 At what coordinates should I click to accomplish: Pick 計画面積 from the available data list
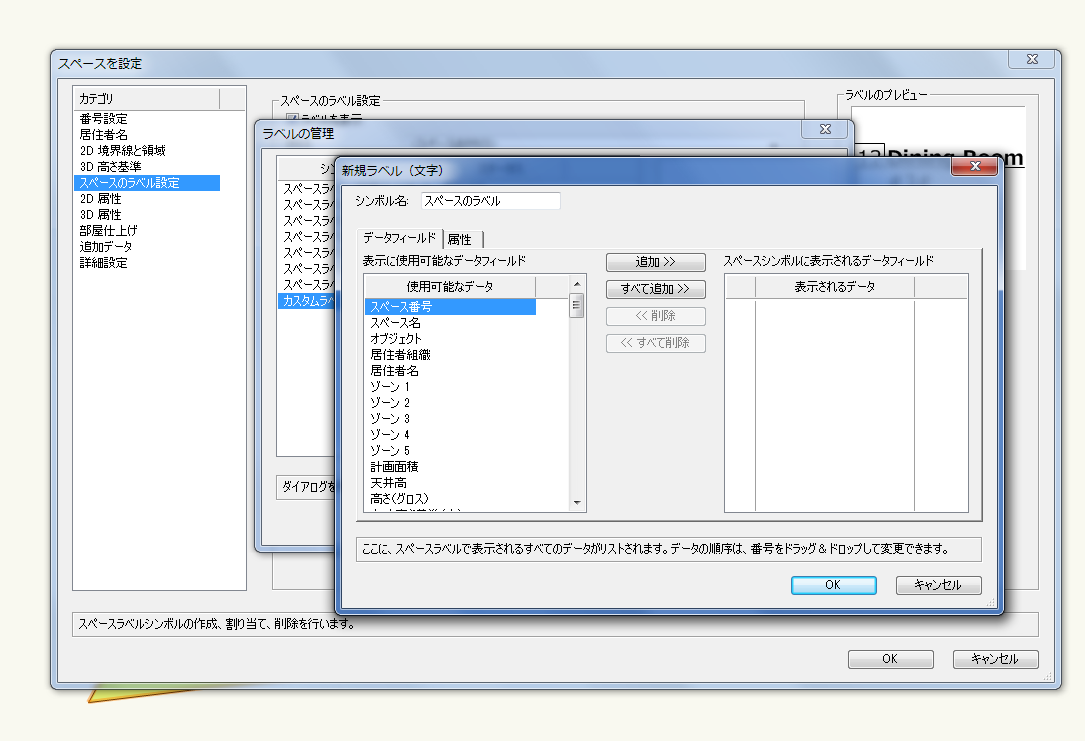394,467
